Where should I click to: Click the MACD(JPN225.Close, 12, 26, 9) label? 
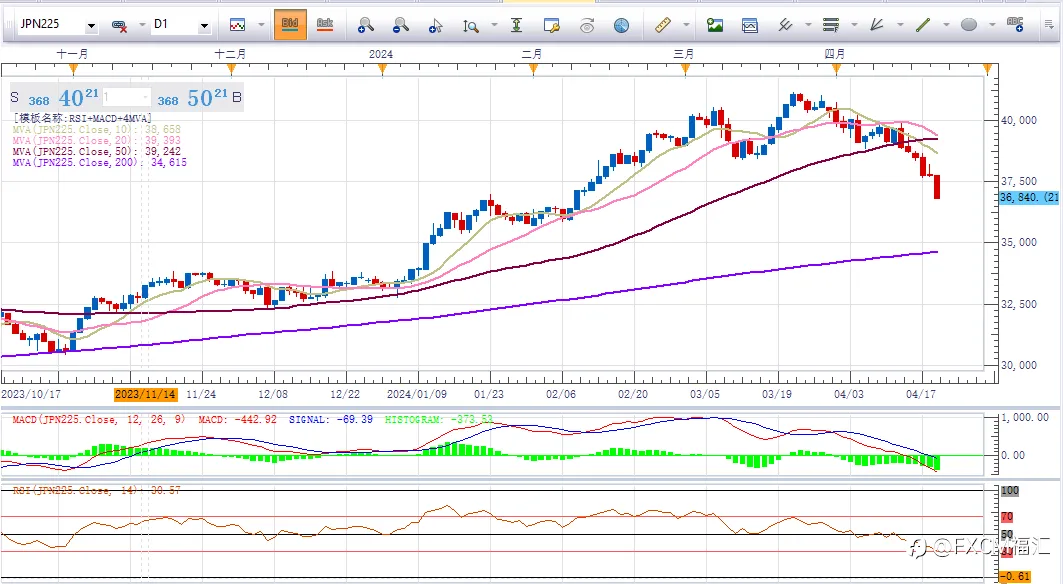pos(98,420)
